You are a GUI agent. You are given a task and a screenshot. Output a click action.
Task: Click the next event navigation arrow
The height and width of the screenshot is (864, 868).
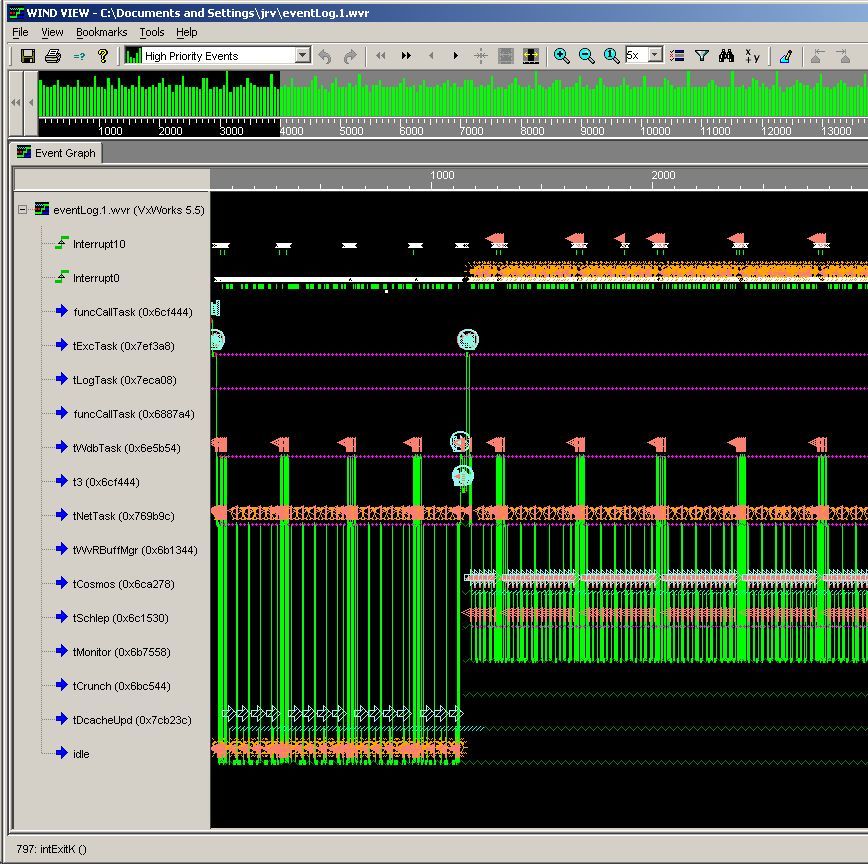tap(454, 56)
